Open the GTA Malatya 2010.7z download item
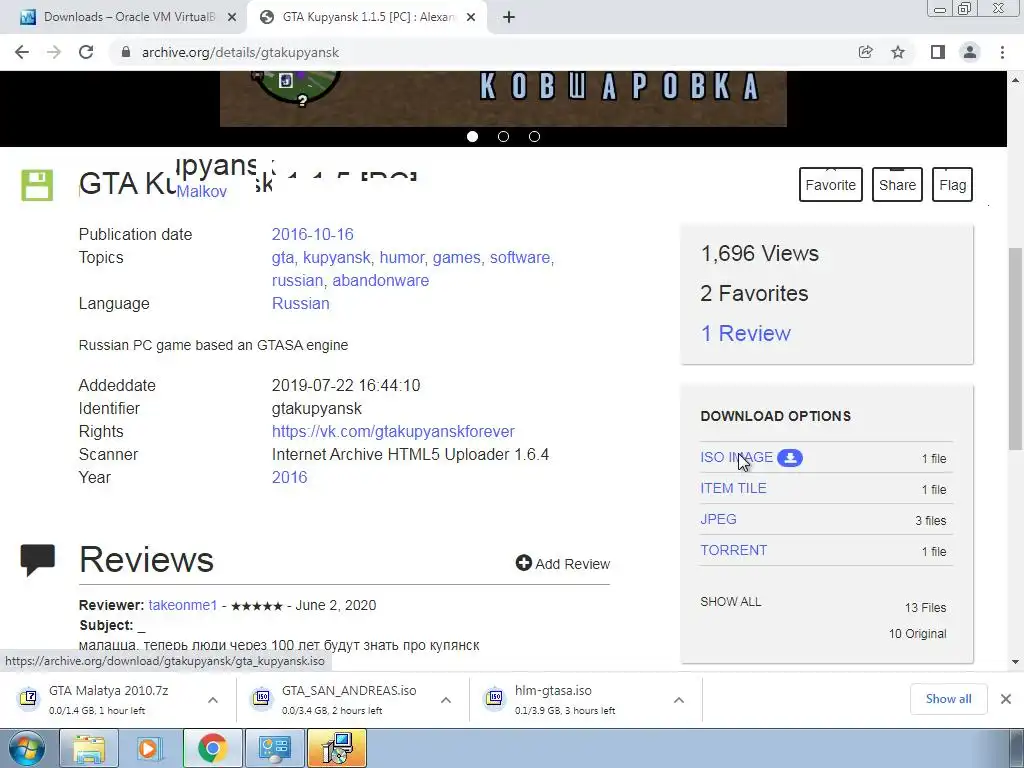 [x=108, y=699]
